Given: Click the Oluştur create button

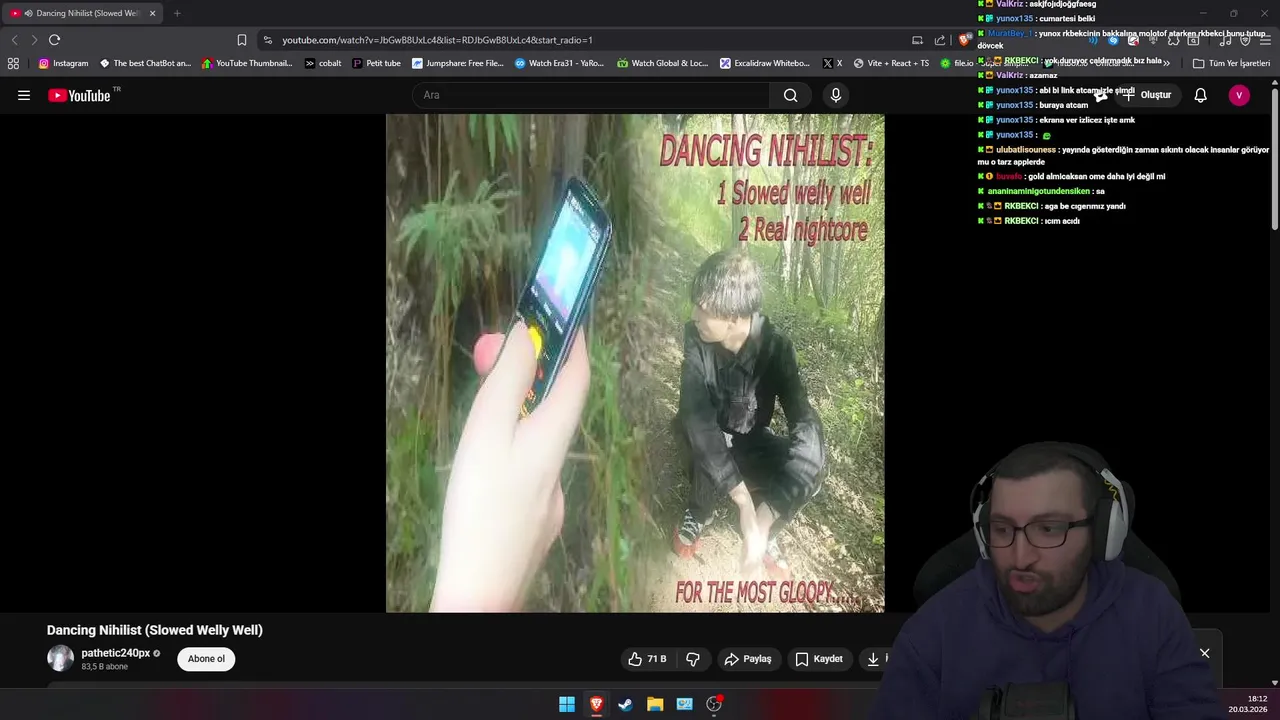Looking at the screenshot, I should (x=1146, y=95).
